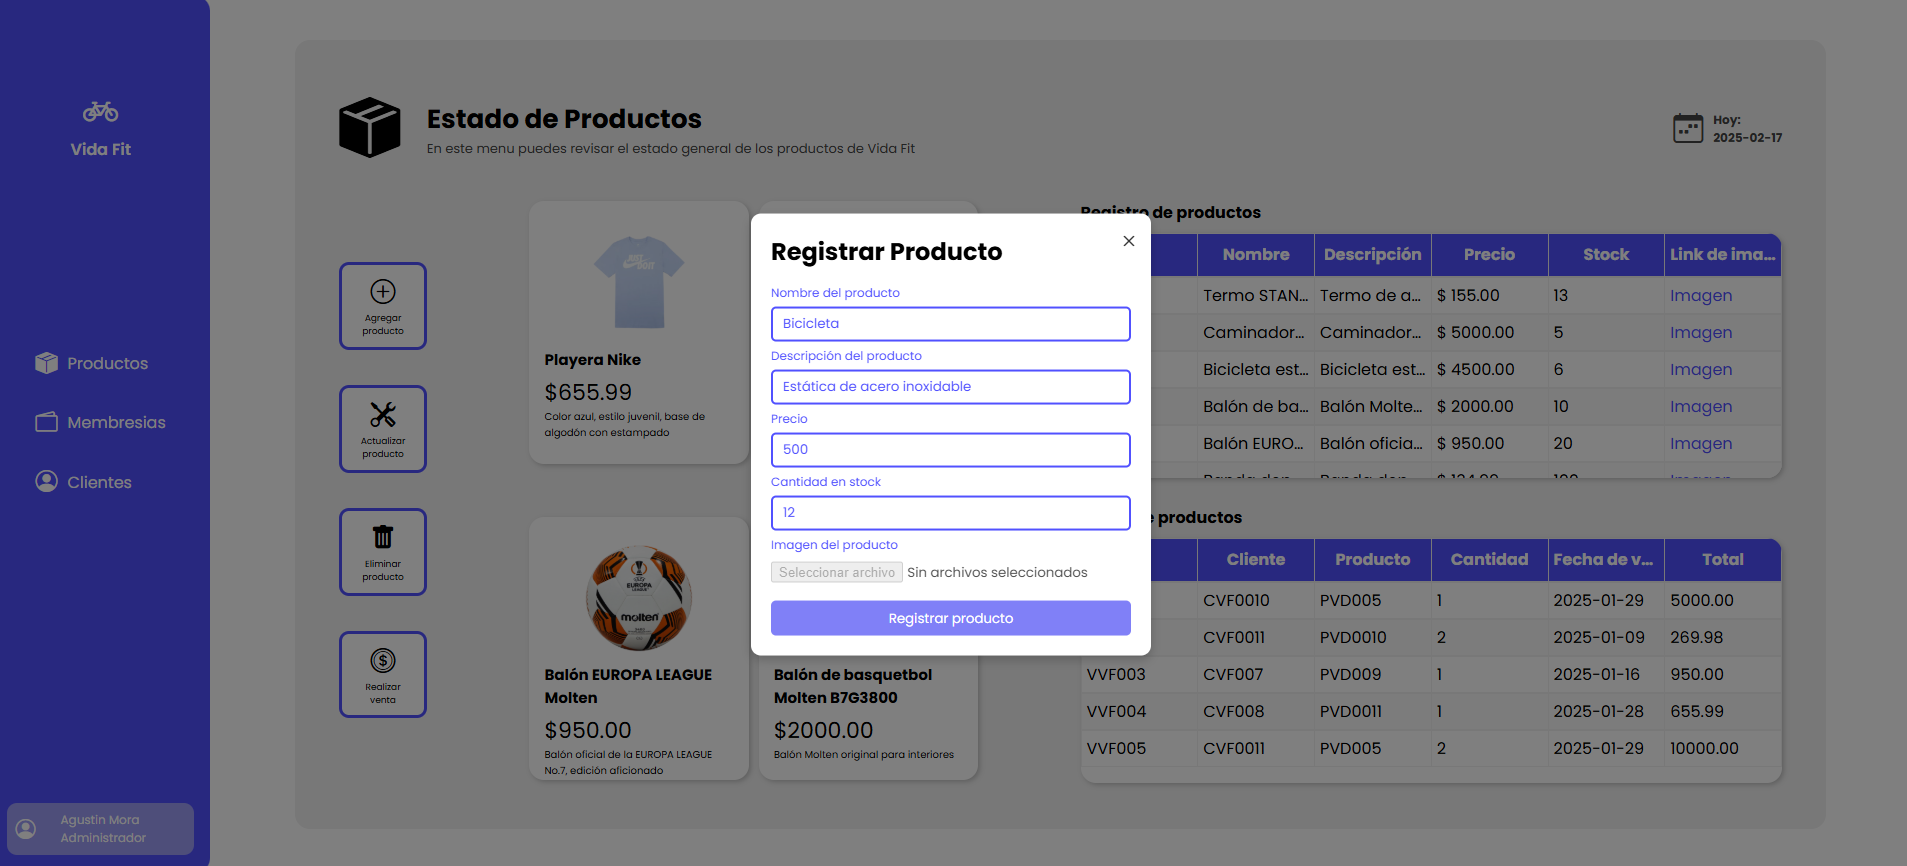The width and height of the screenshot is (1907, 866).
Task: Open Imagen link for Caminador row
Action: 1700,333
